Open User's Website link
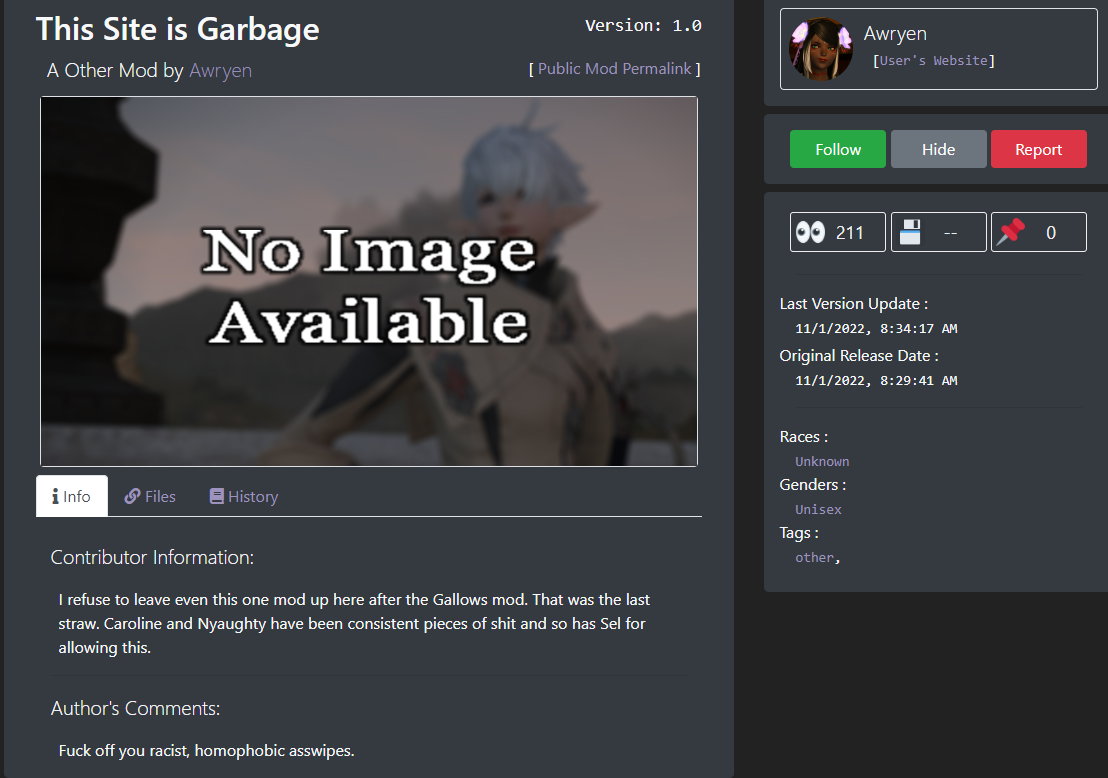The width and height of the screenshot is (1108, 778). click(933, 61)
